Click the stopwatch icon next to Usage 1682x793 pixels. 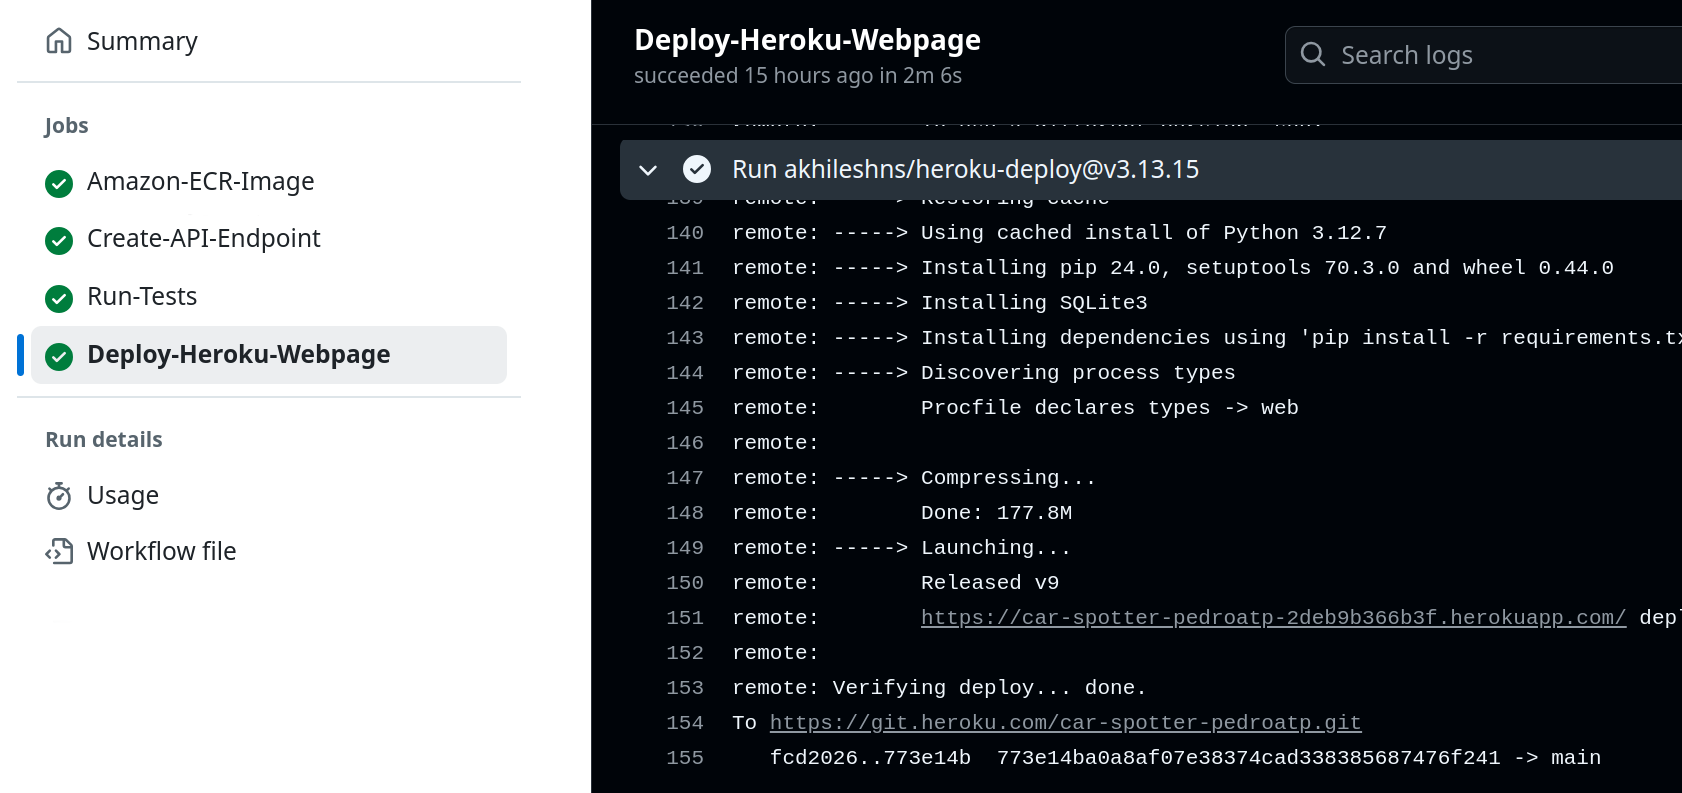[x=59, y=496]
